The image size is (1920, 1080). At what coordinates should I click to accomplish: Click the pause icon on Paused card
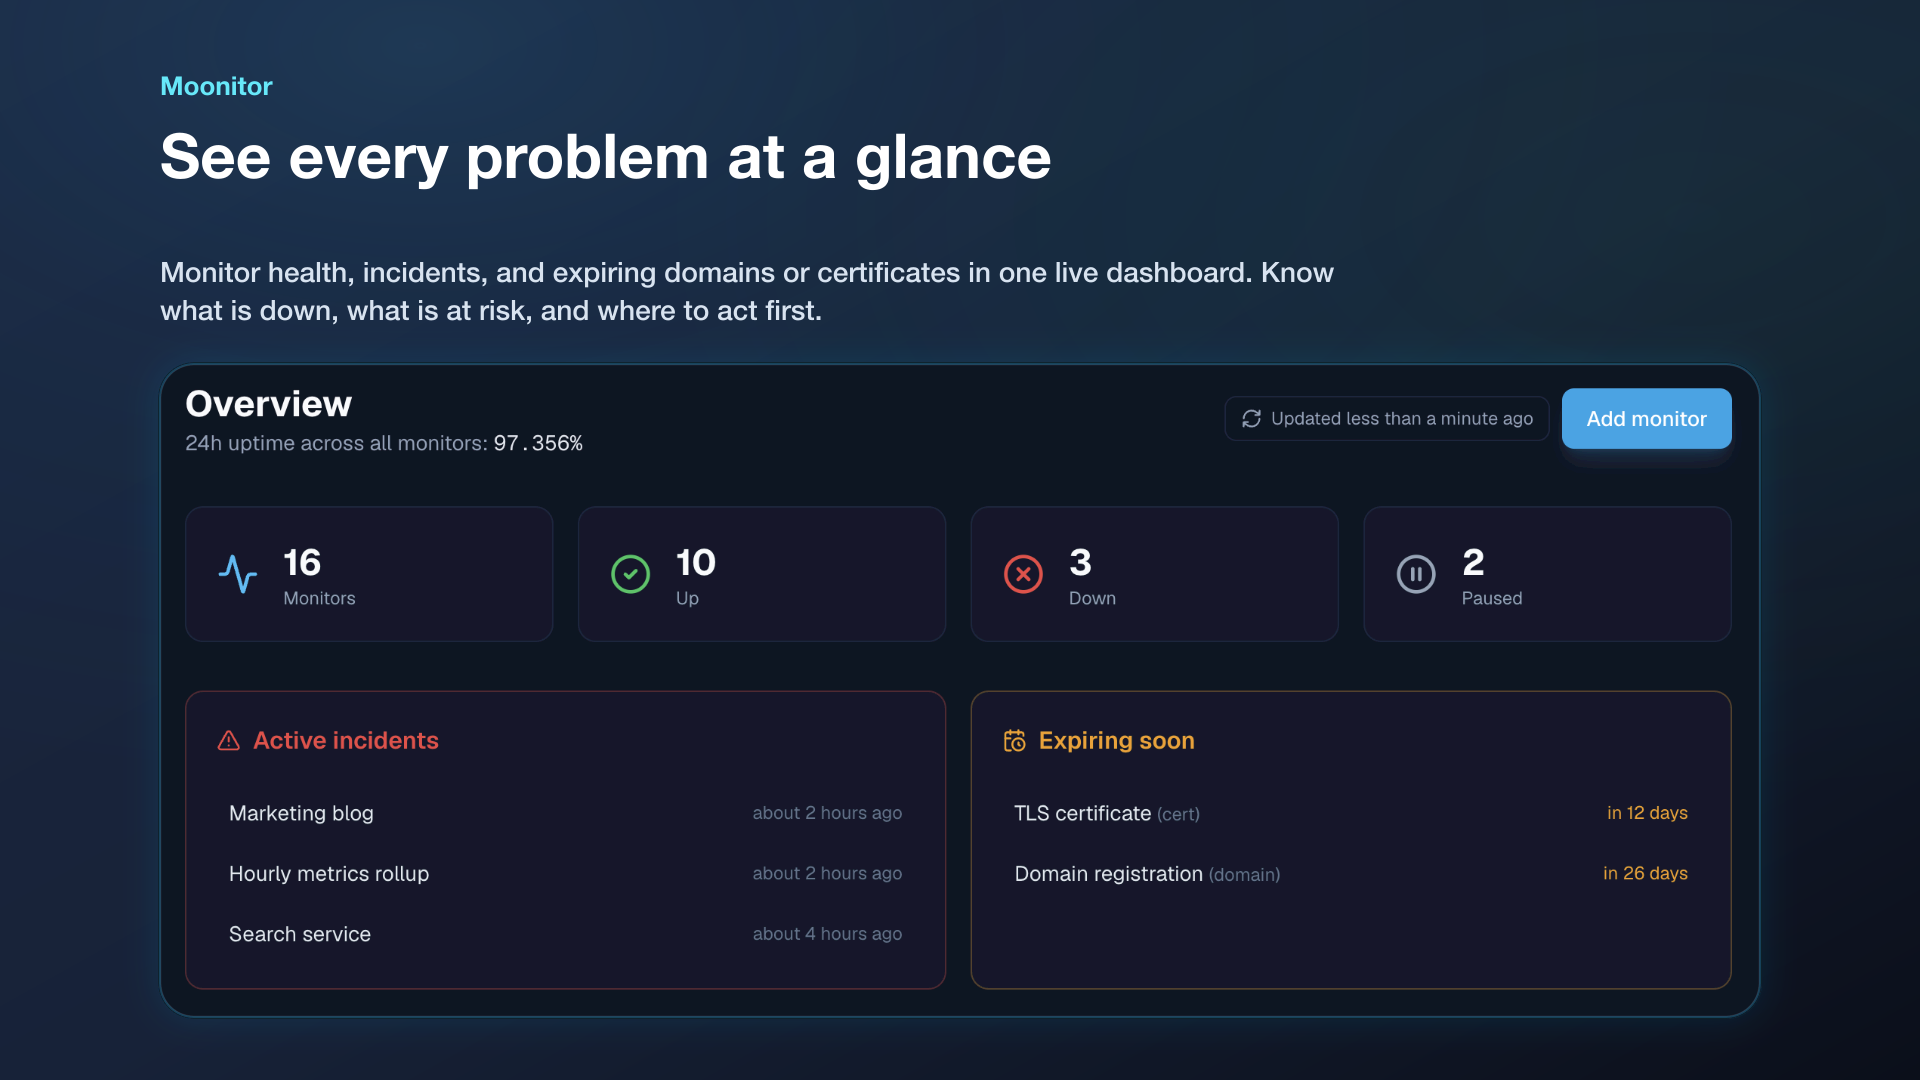click(x=1416, y=574)
